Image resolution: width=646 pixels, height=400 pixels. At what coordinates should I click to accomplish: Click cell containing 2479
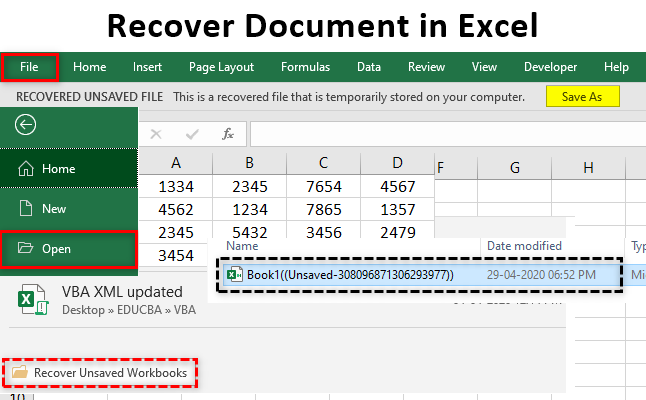pos(397,232)
